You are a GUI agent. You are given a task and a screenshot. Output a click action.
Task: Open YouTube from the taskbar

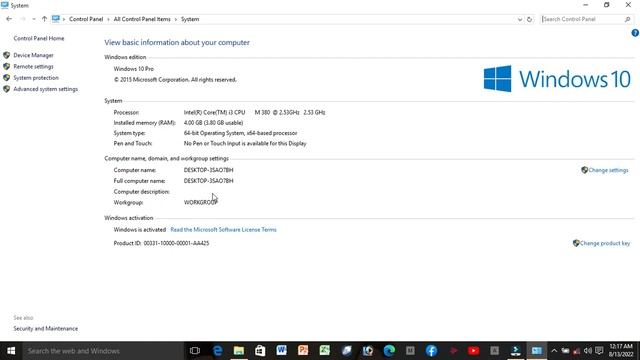[x=473, y=351]
